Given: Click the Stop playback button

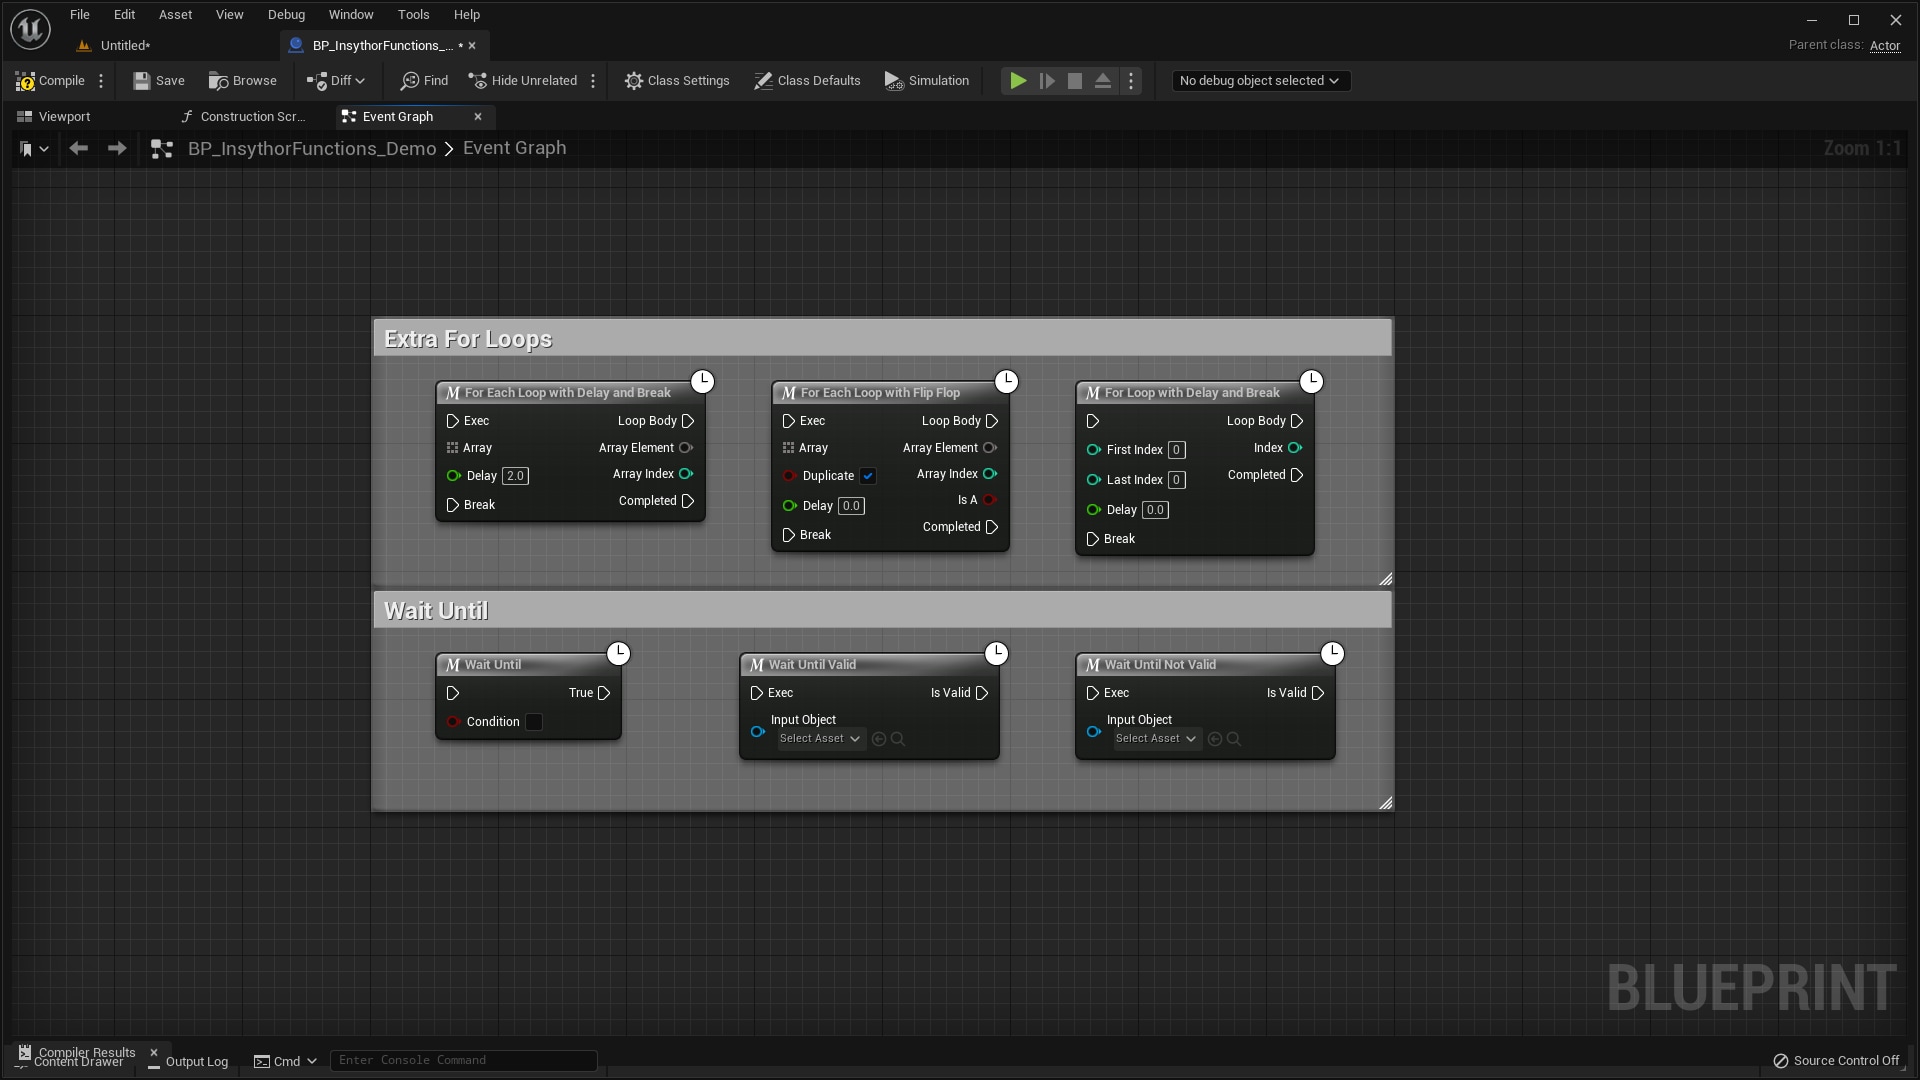Looking at the screenshot, I should point(1074,81).
